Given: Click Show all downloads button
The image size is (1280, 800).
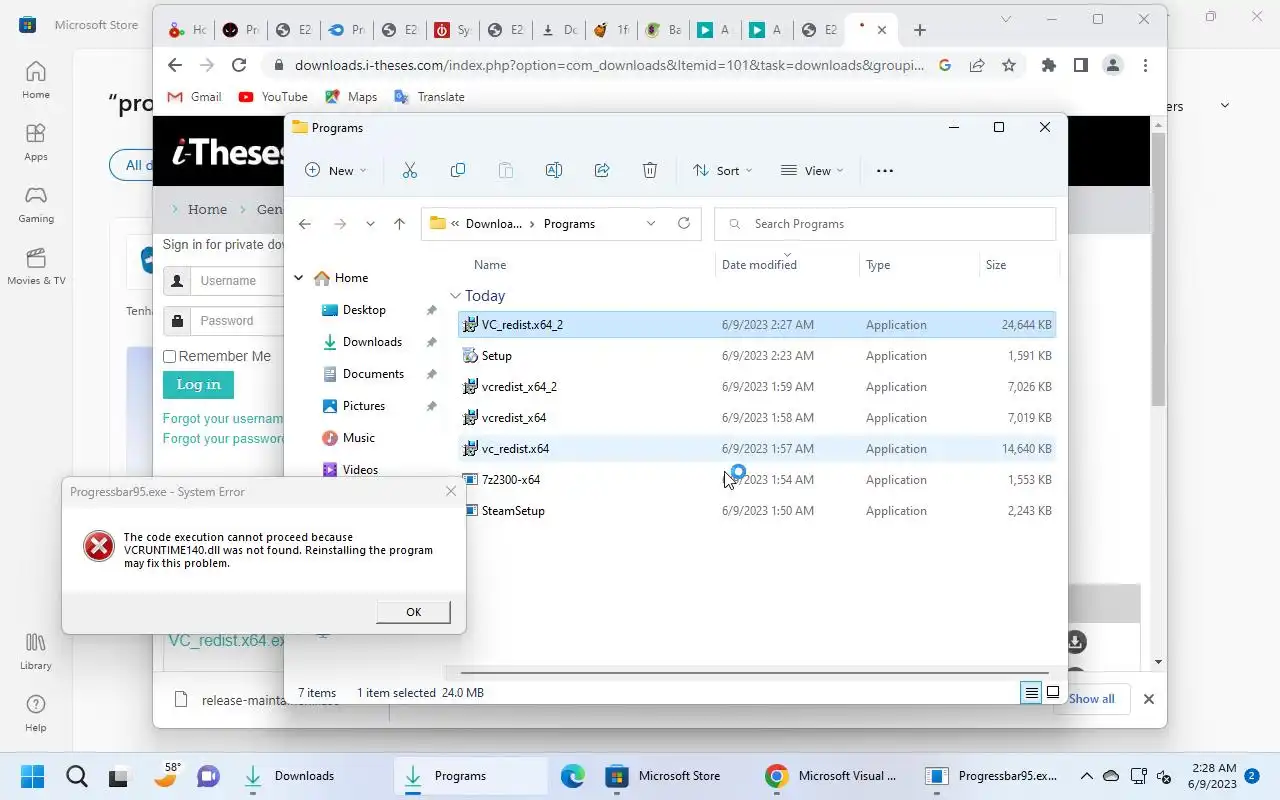Looking at the screenshot, I should (1091, 699).
